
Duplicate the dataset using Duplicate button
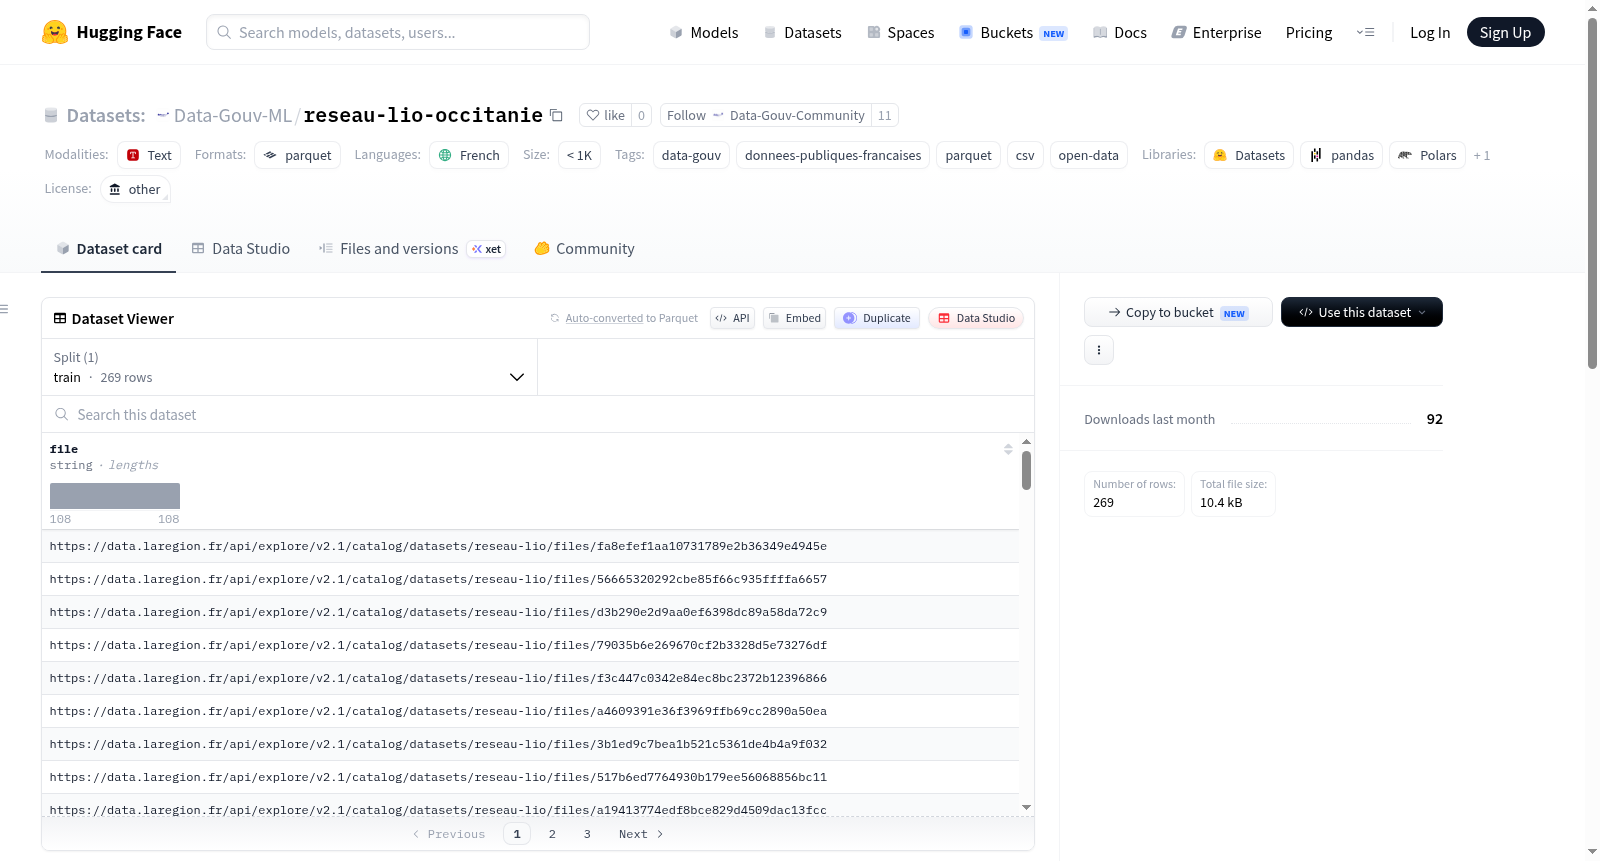pyautogui.click(x=877, y=318)
